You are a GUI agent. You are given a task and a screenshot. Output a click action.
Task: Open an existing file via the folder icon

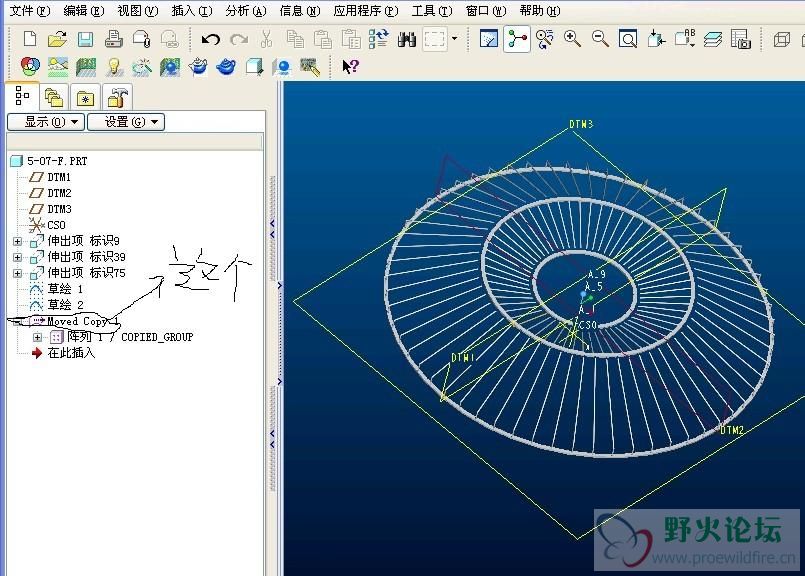[58, 39]
